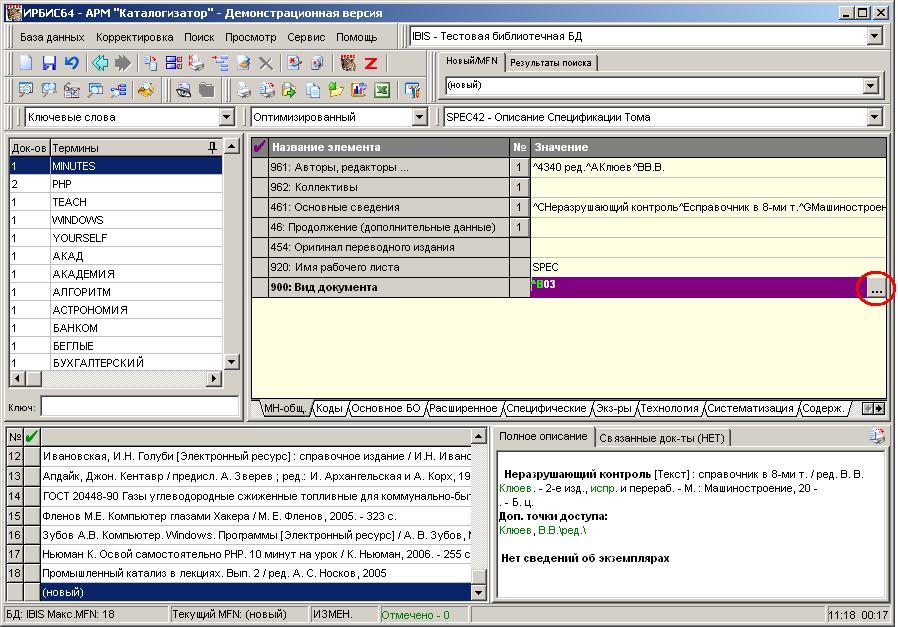Click the repeat number button for field 961
This screenshot has height=627, width=898.
(x=519, y=167)
